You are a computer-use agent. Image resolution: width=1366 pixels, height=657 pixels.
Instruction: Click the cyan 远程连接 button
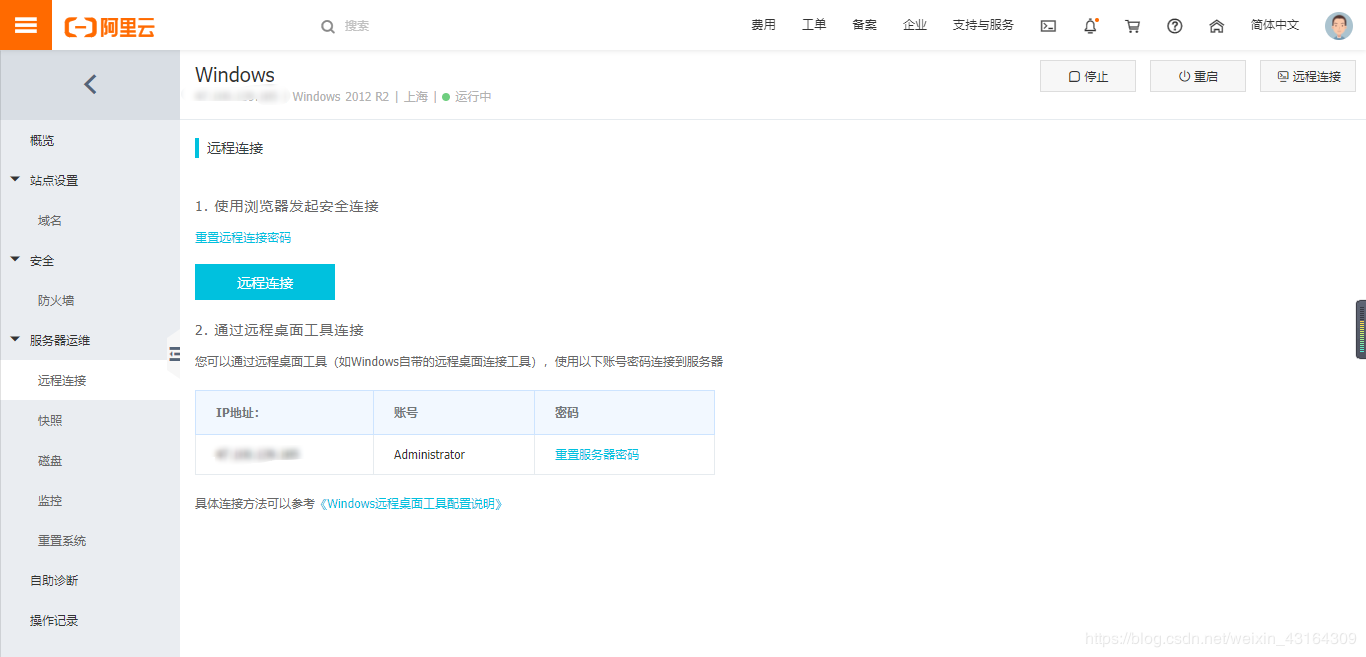264,281
